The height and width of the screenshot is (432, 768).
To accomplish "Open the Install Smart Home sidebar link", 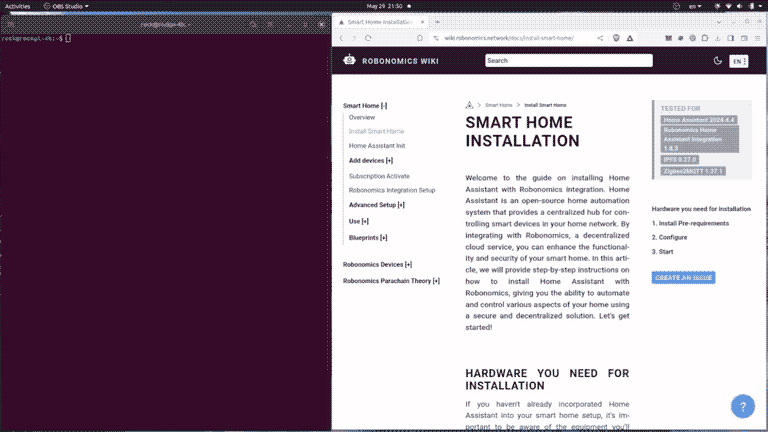I will pos(376,131).
